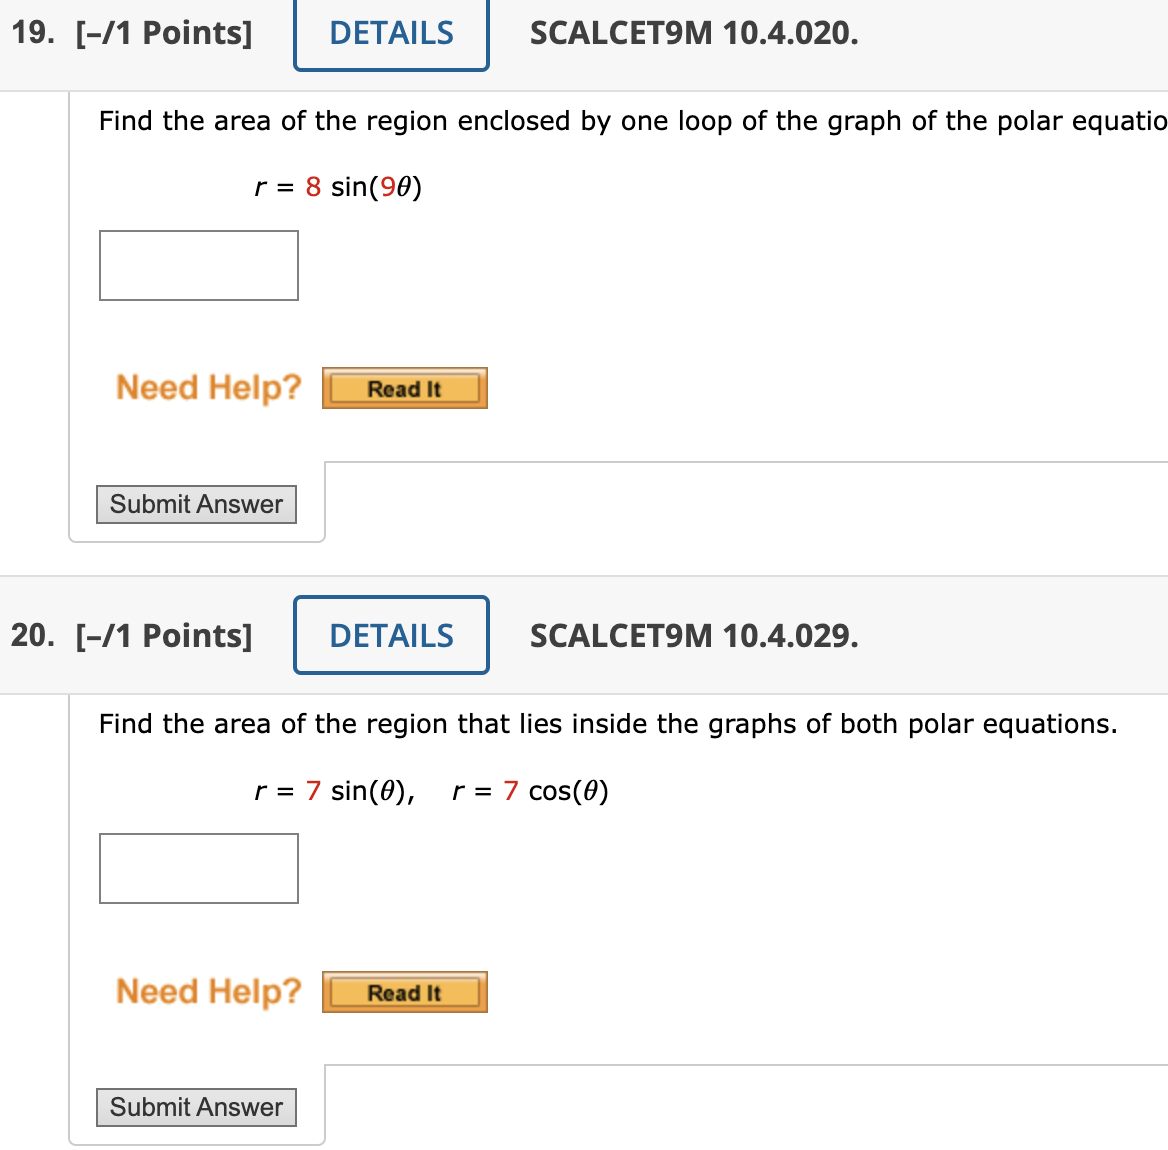Click the points label for question 20
The height and width of the screenshot is (1150, 1168).
[x=163, y=635]
